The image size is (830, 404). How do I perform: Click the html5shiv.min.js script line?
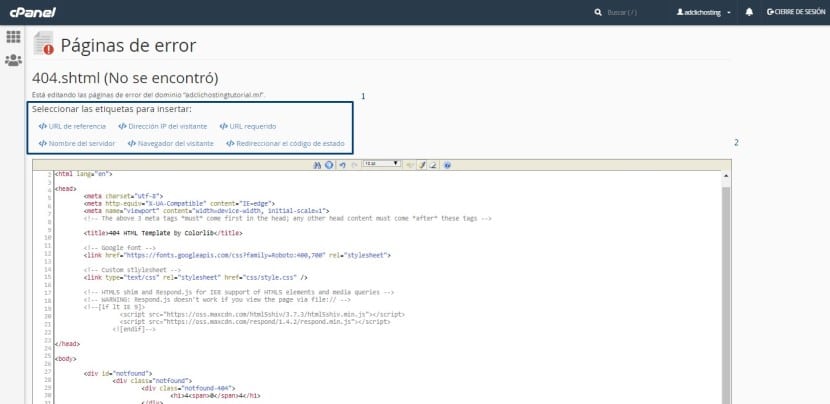coord(263,315)
